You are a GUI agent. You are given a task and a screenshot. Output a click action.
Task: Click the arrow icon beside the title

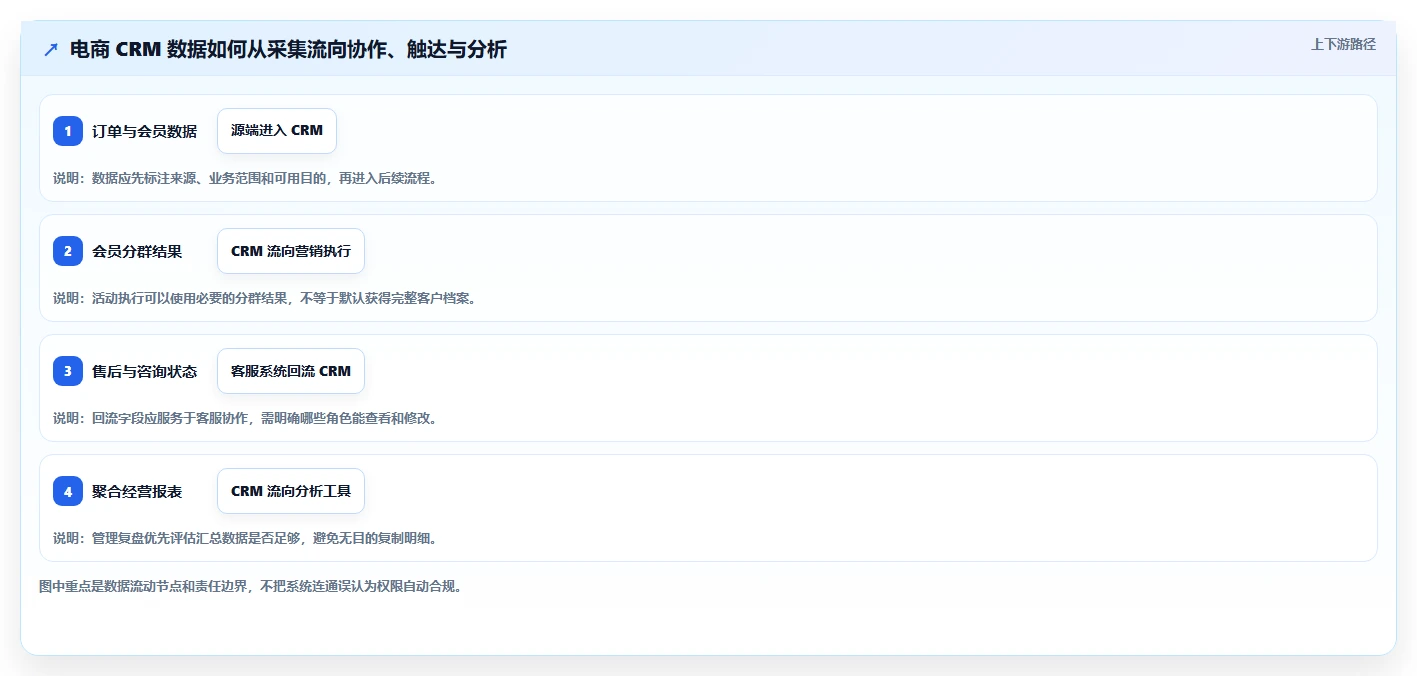coord(51,49)
